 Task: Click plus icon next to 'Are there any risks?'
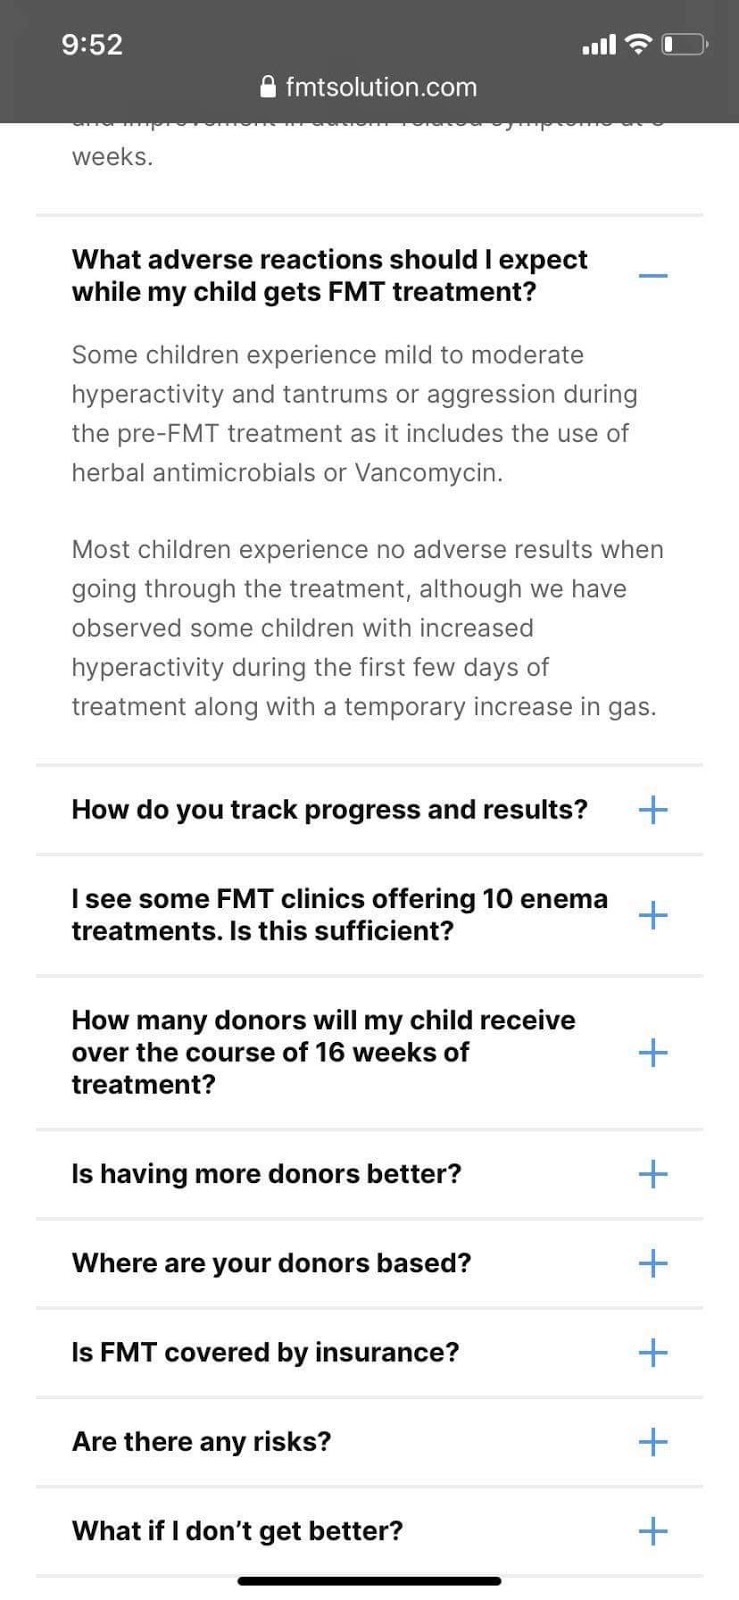(x=653, y=1441)
